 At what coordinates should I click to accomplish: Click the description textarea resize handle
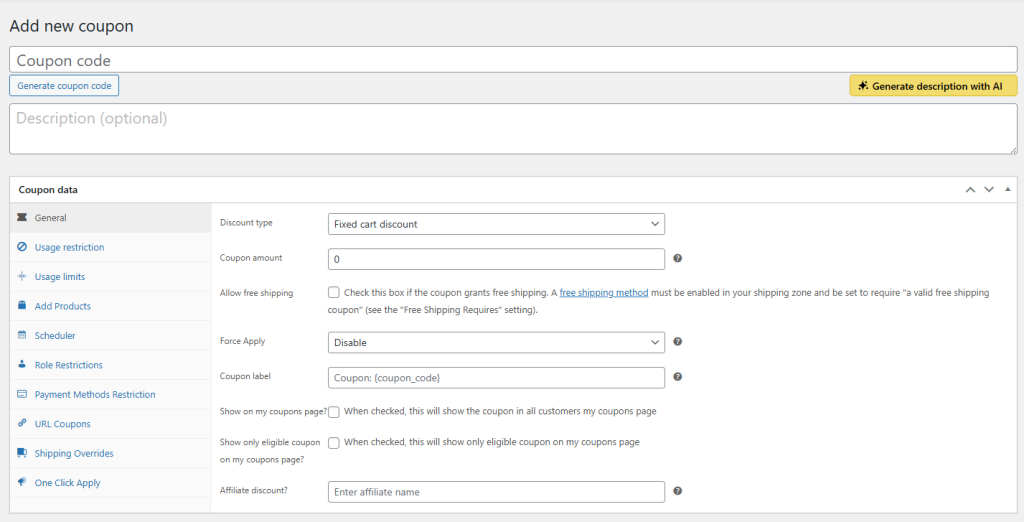point(1013,150)
